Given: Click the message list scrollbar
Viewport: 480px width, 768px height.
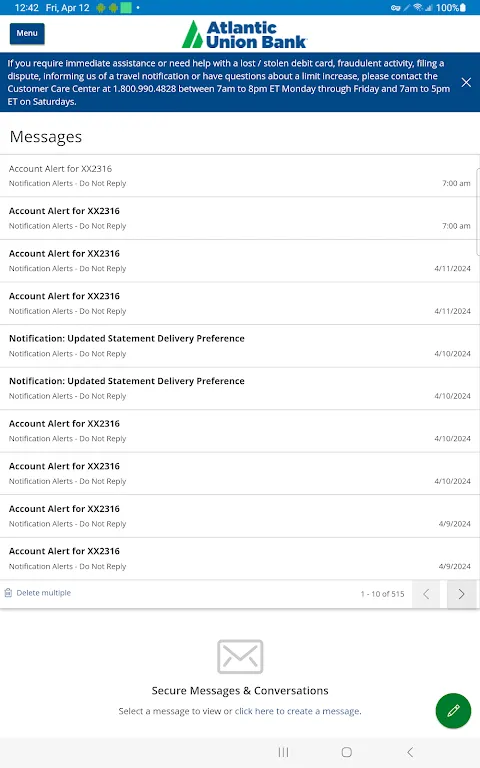Looking at the screenshot, I should pos(478,212).
